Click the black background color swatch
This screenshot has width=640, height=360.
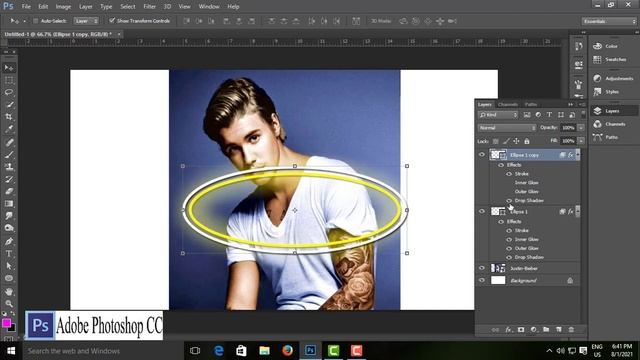point(13,329)
